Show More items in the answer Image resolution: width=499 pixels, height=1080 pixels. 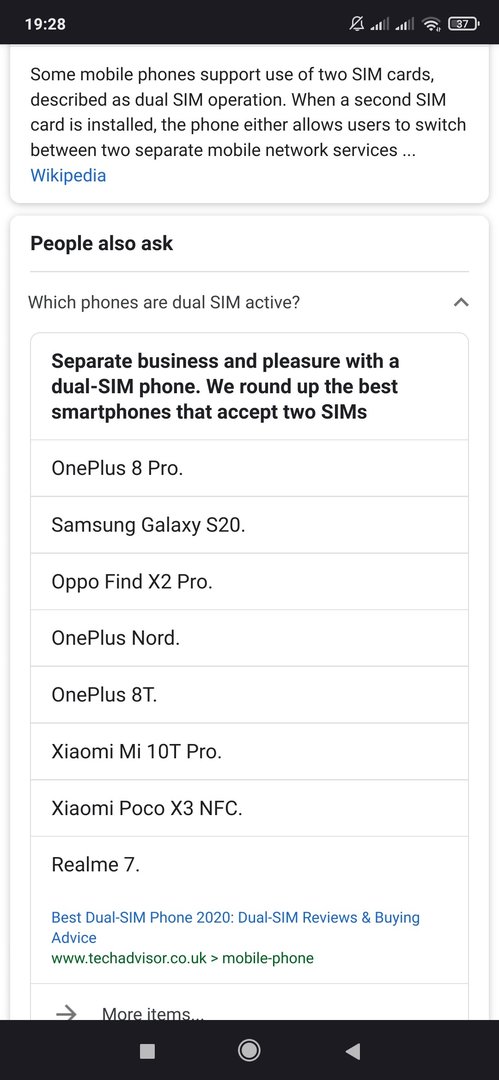click(153, 1012)
